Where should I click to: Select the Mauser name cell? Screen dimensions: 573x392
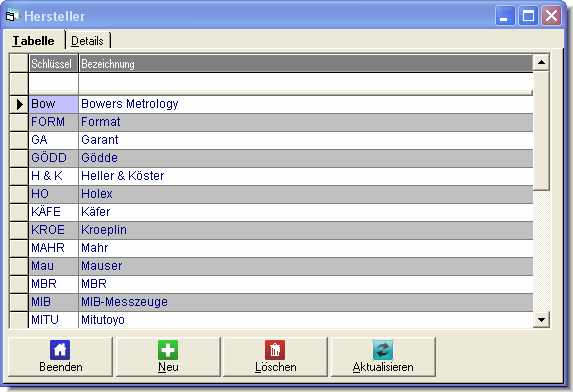pyautogui.click(x=306, y=266)
